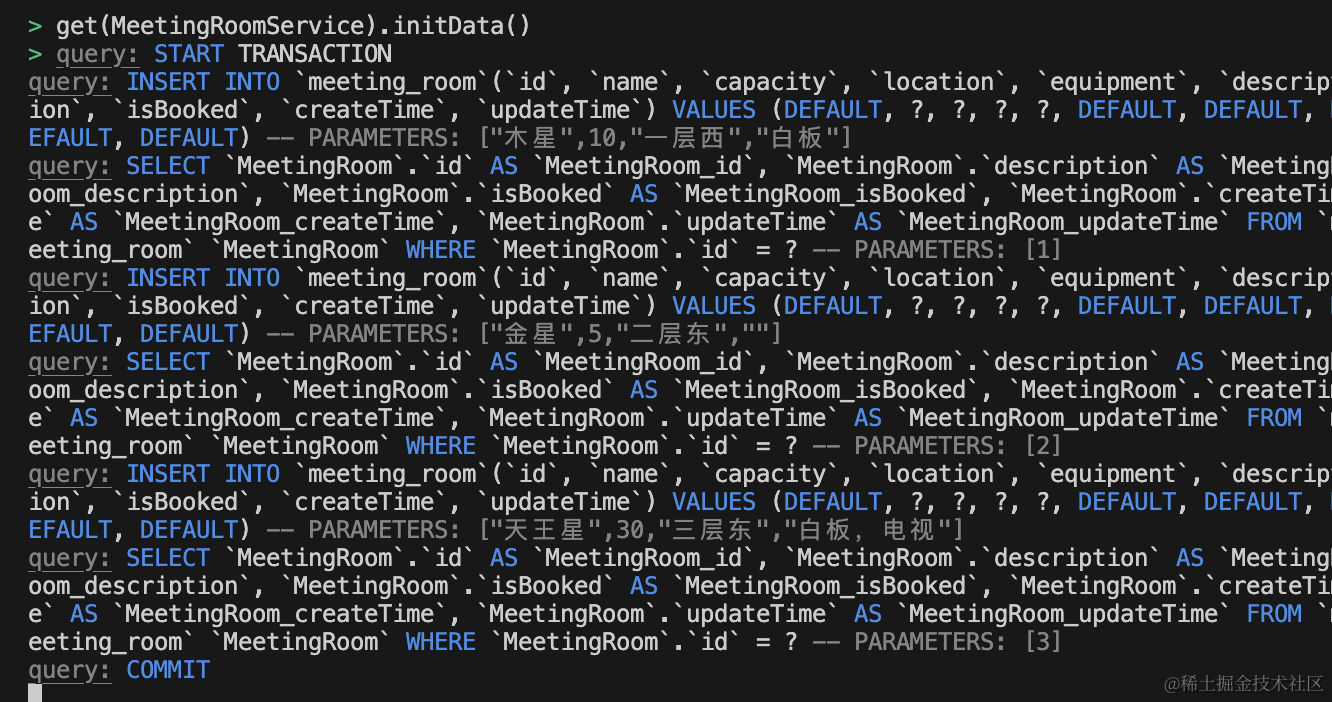Click the first SELECT keyword

click(168, 166)
